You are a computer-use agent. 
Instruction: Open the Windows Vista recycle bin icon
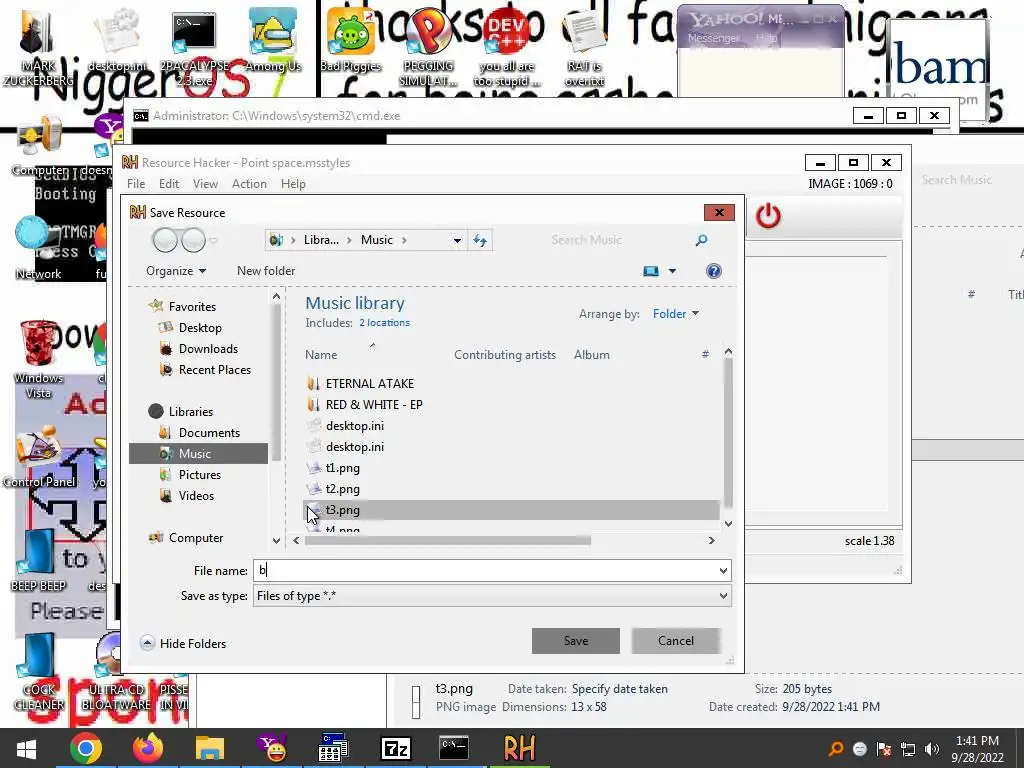[38, 359]
